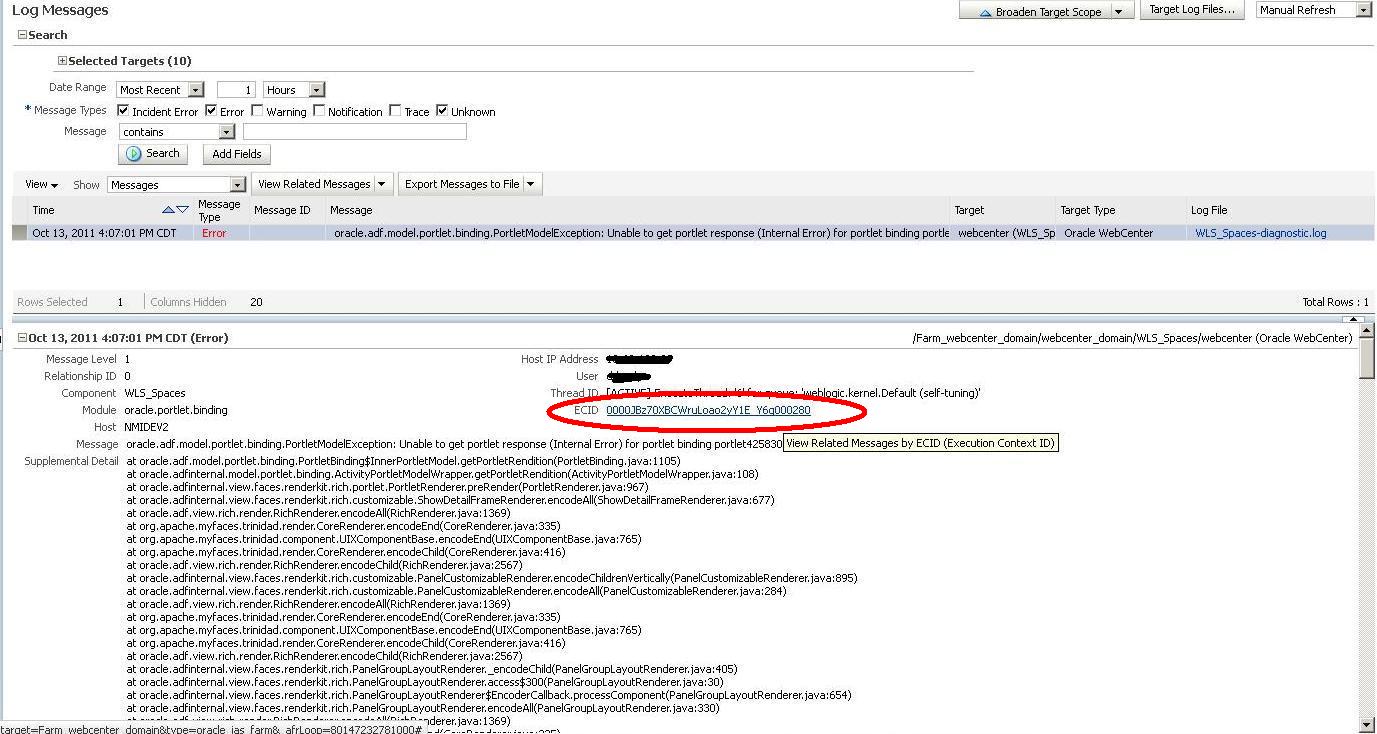The height and width of the screenshot is (734, 1377).
Task: Click the Add Fields button
Action: point(236,154)
